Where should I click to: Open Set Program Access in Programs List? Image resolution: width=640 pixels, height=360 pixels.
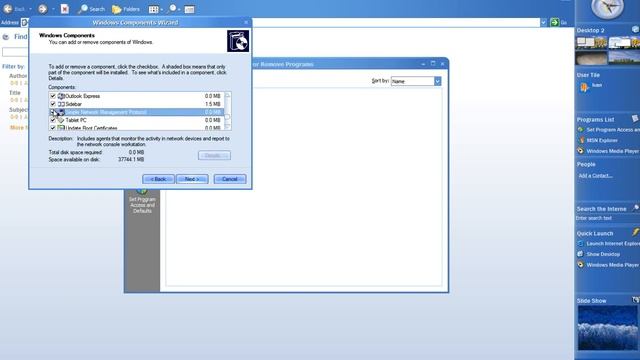click(x=608, y=129)
